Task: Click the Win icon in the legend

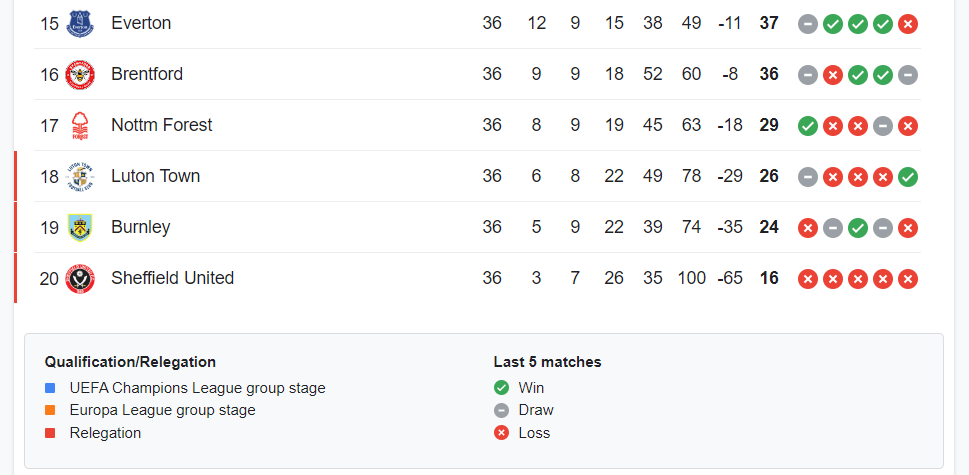Action: [501, 388]
